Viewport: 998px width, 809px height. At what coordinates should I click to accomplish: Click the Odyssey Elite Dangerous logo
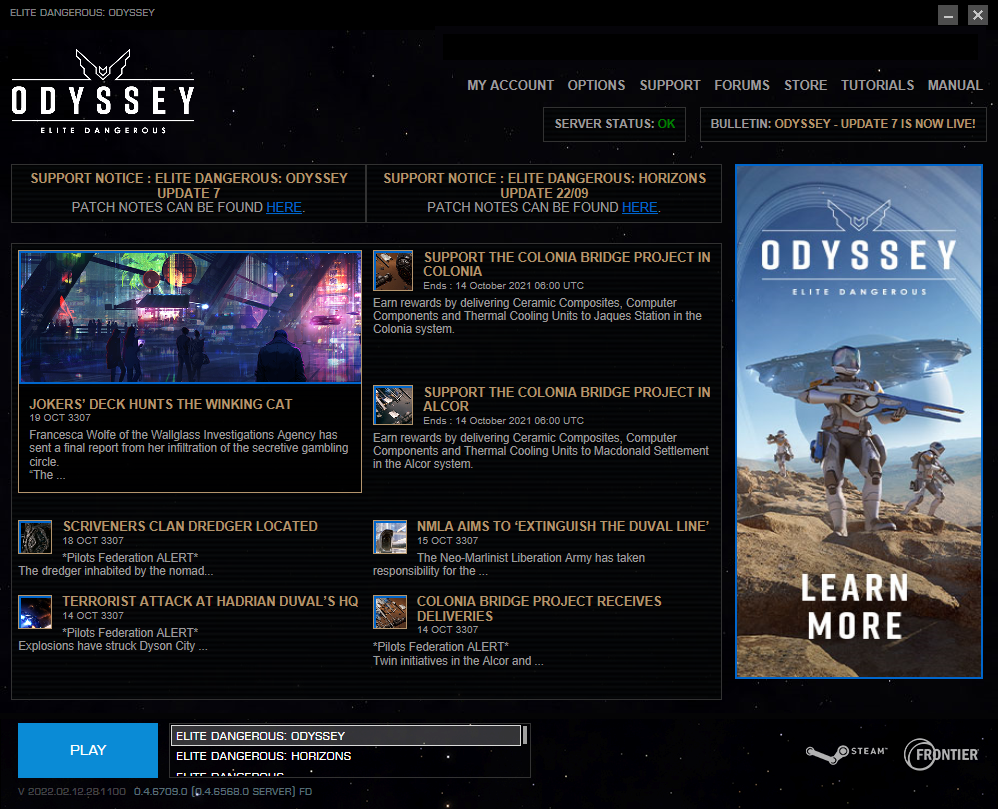point(102,92)
